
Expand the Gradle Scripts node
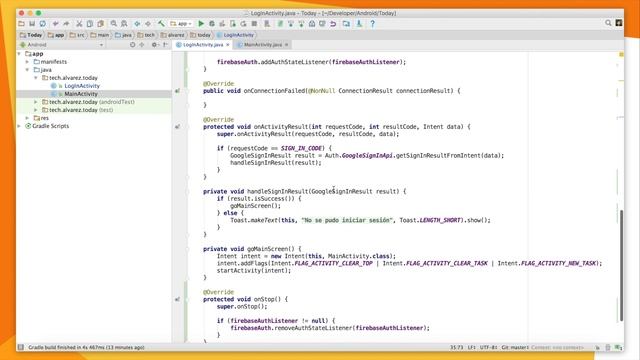pos(19,126)
